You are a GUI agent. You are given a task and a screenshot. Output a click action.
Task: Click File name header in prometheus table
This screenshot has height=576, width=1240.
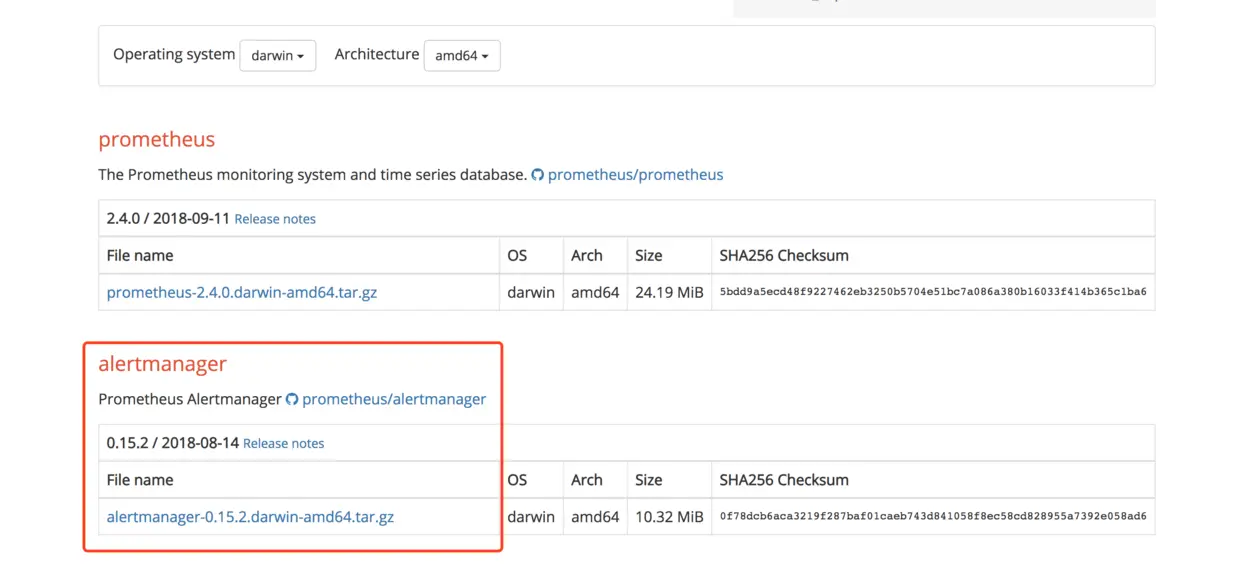pos(140,255)
